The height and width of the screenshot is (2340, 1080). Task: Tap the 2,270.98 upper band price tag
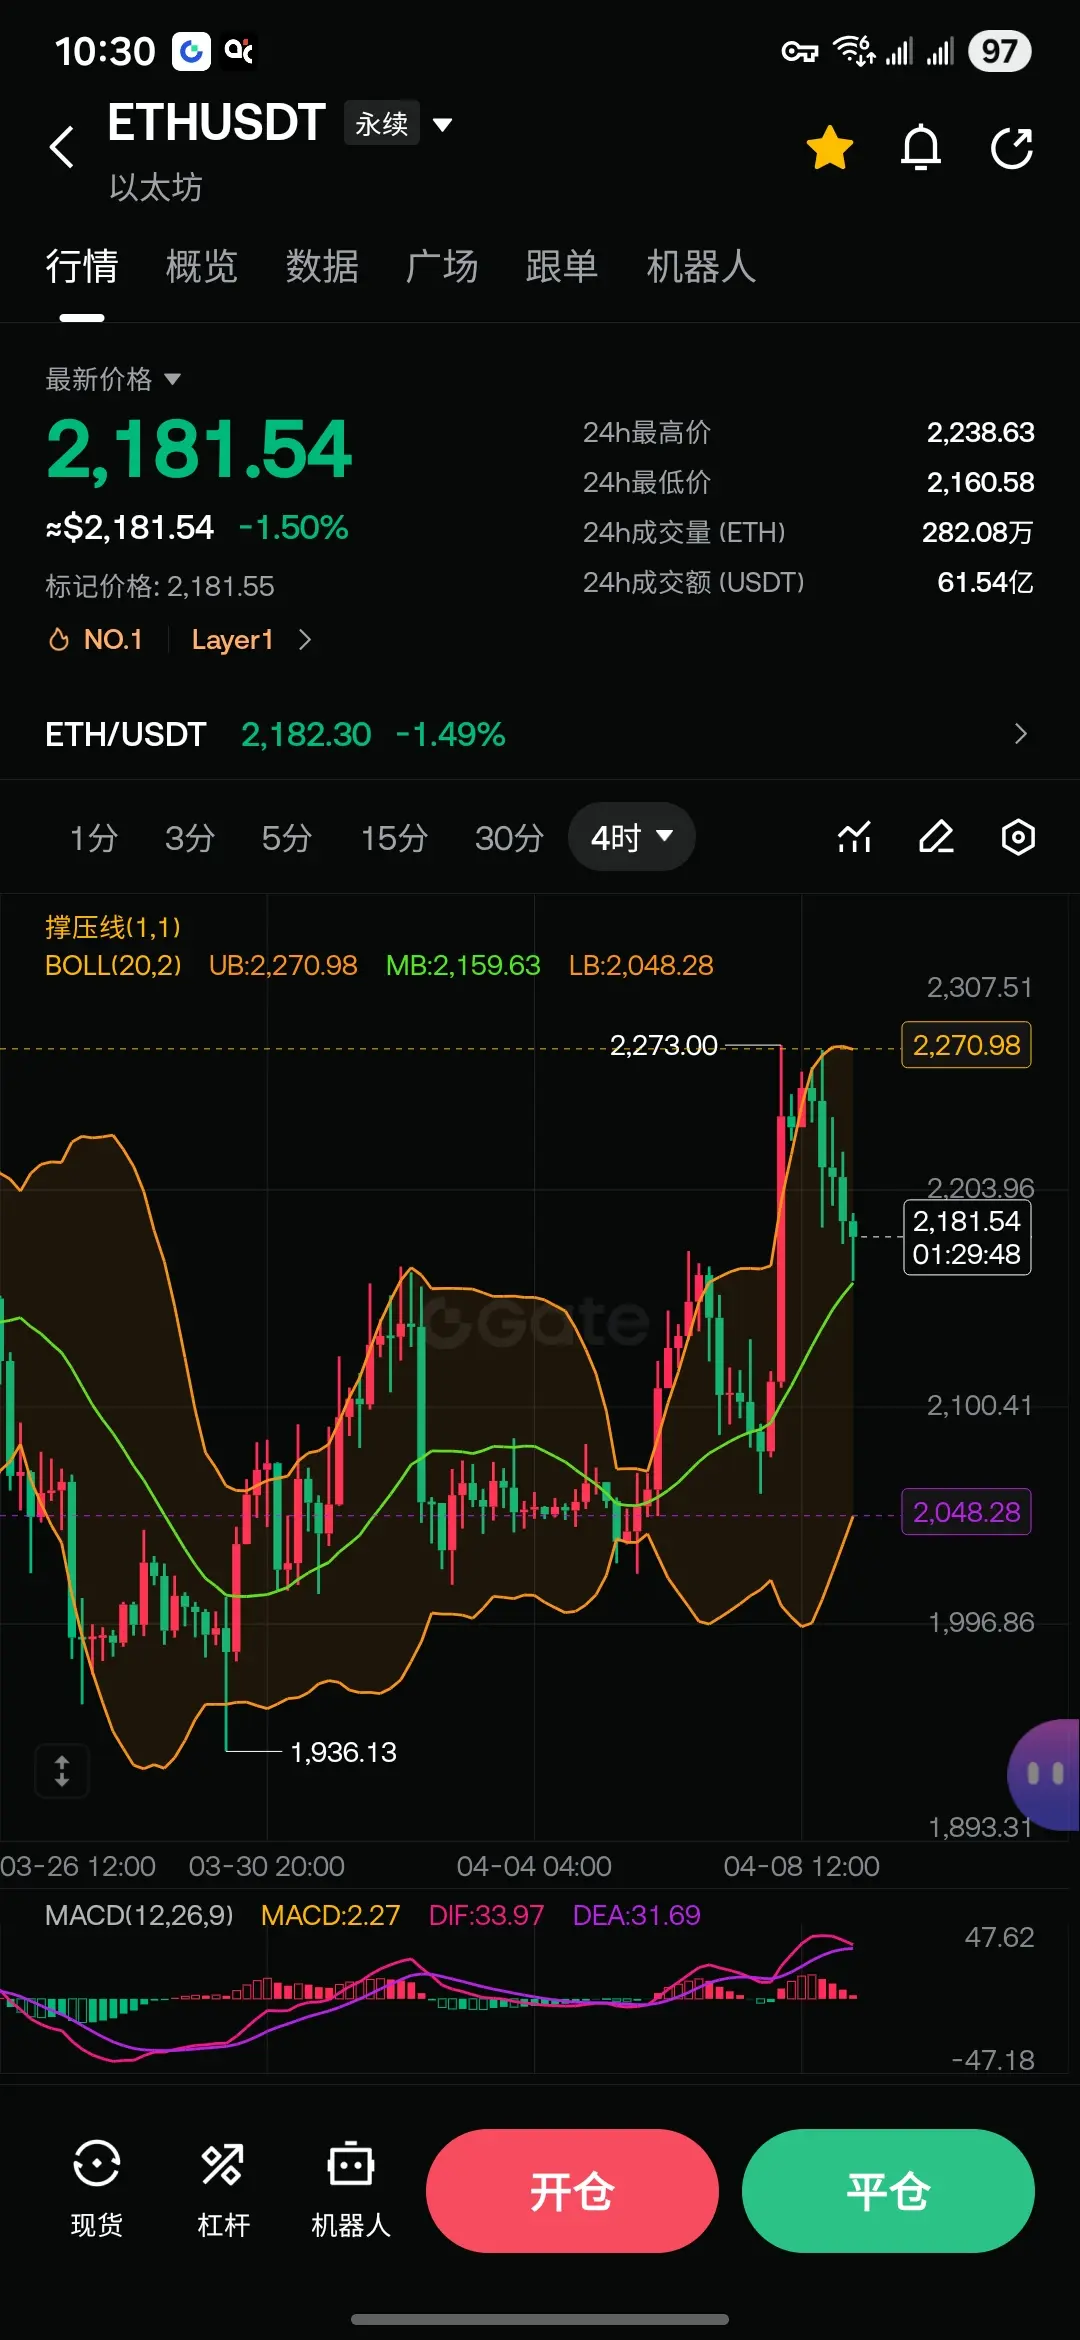point(966,1045)
